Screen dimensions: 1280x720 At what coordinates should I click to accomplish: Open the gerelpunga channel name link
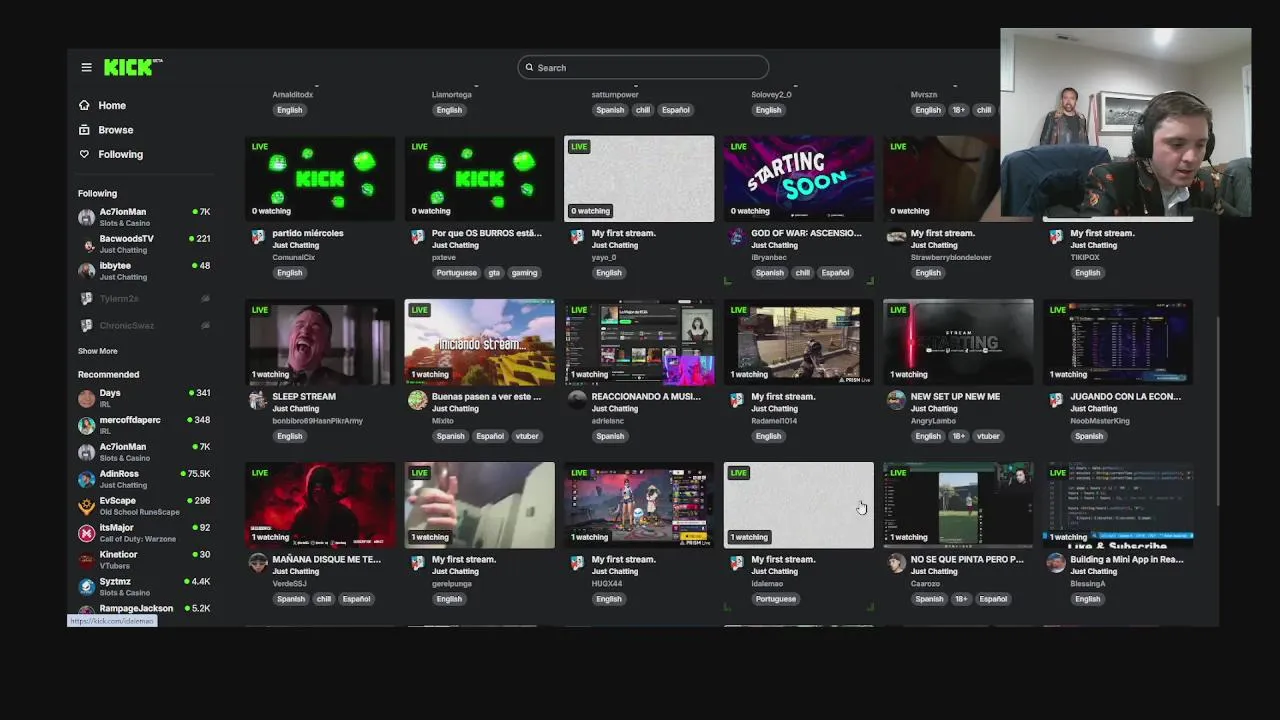tap(454, 583)
